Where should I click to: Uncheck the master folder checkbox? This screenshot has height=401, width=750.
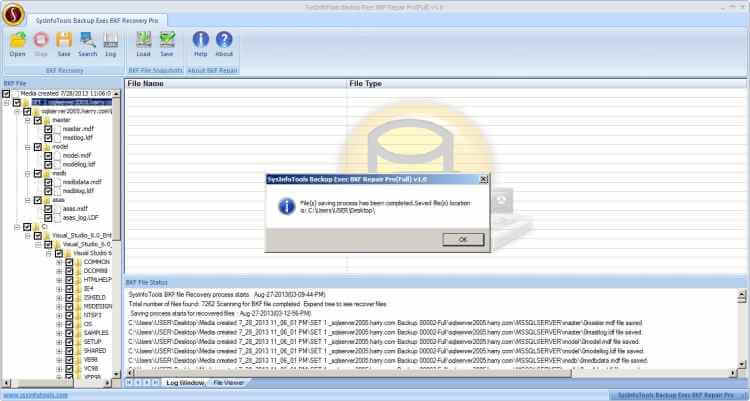tap(38, 120)
